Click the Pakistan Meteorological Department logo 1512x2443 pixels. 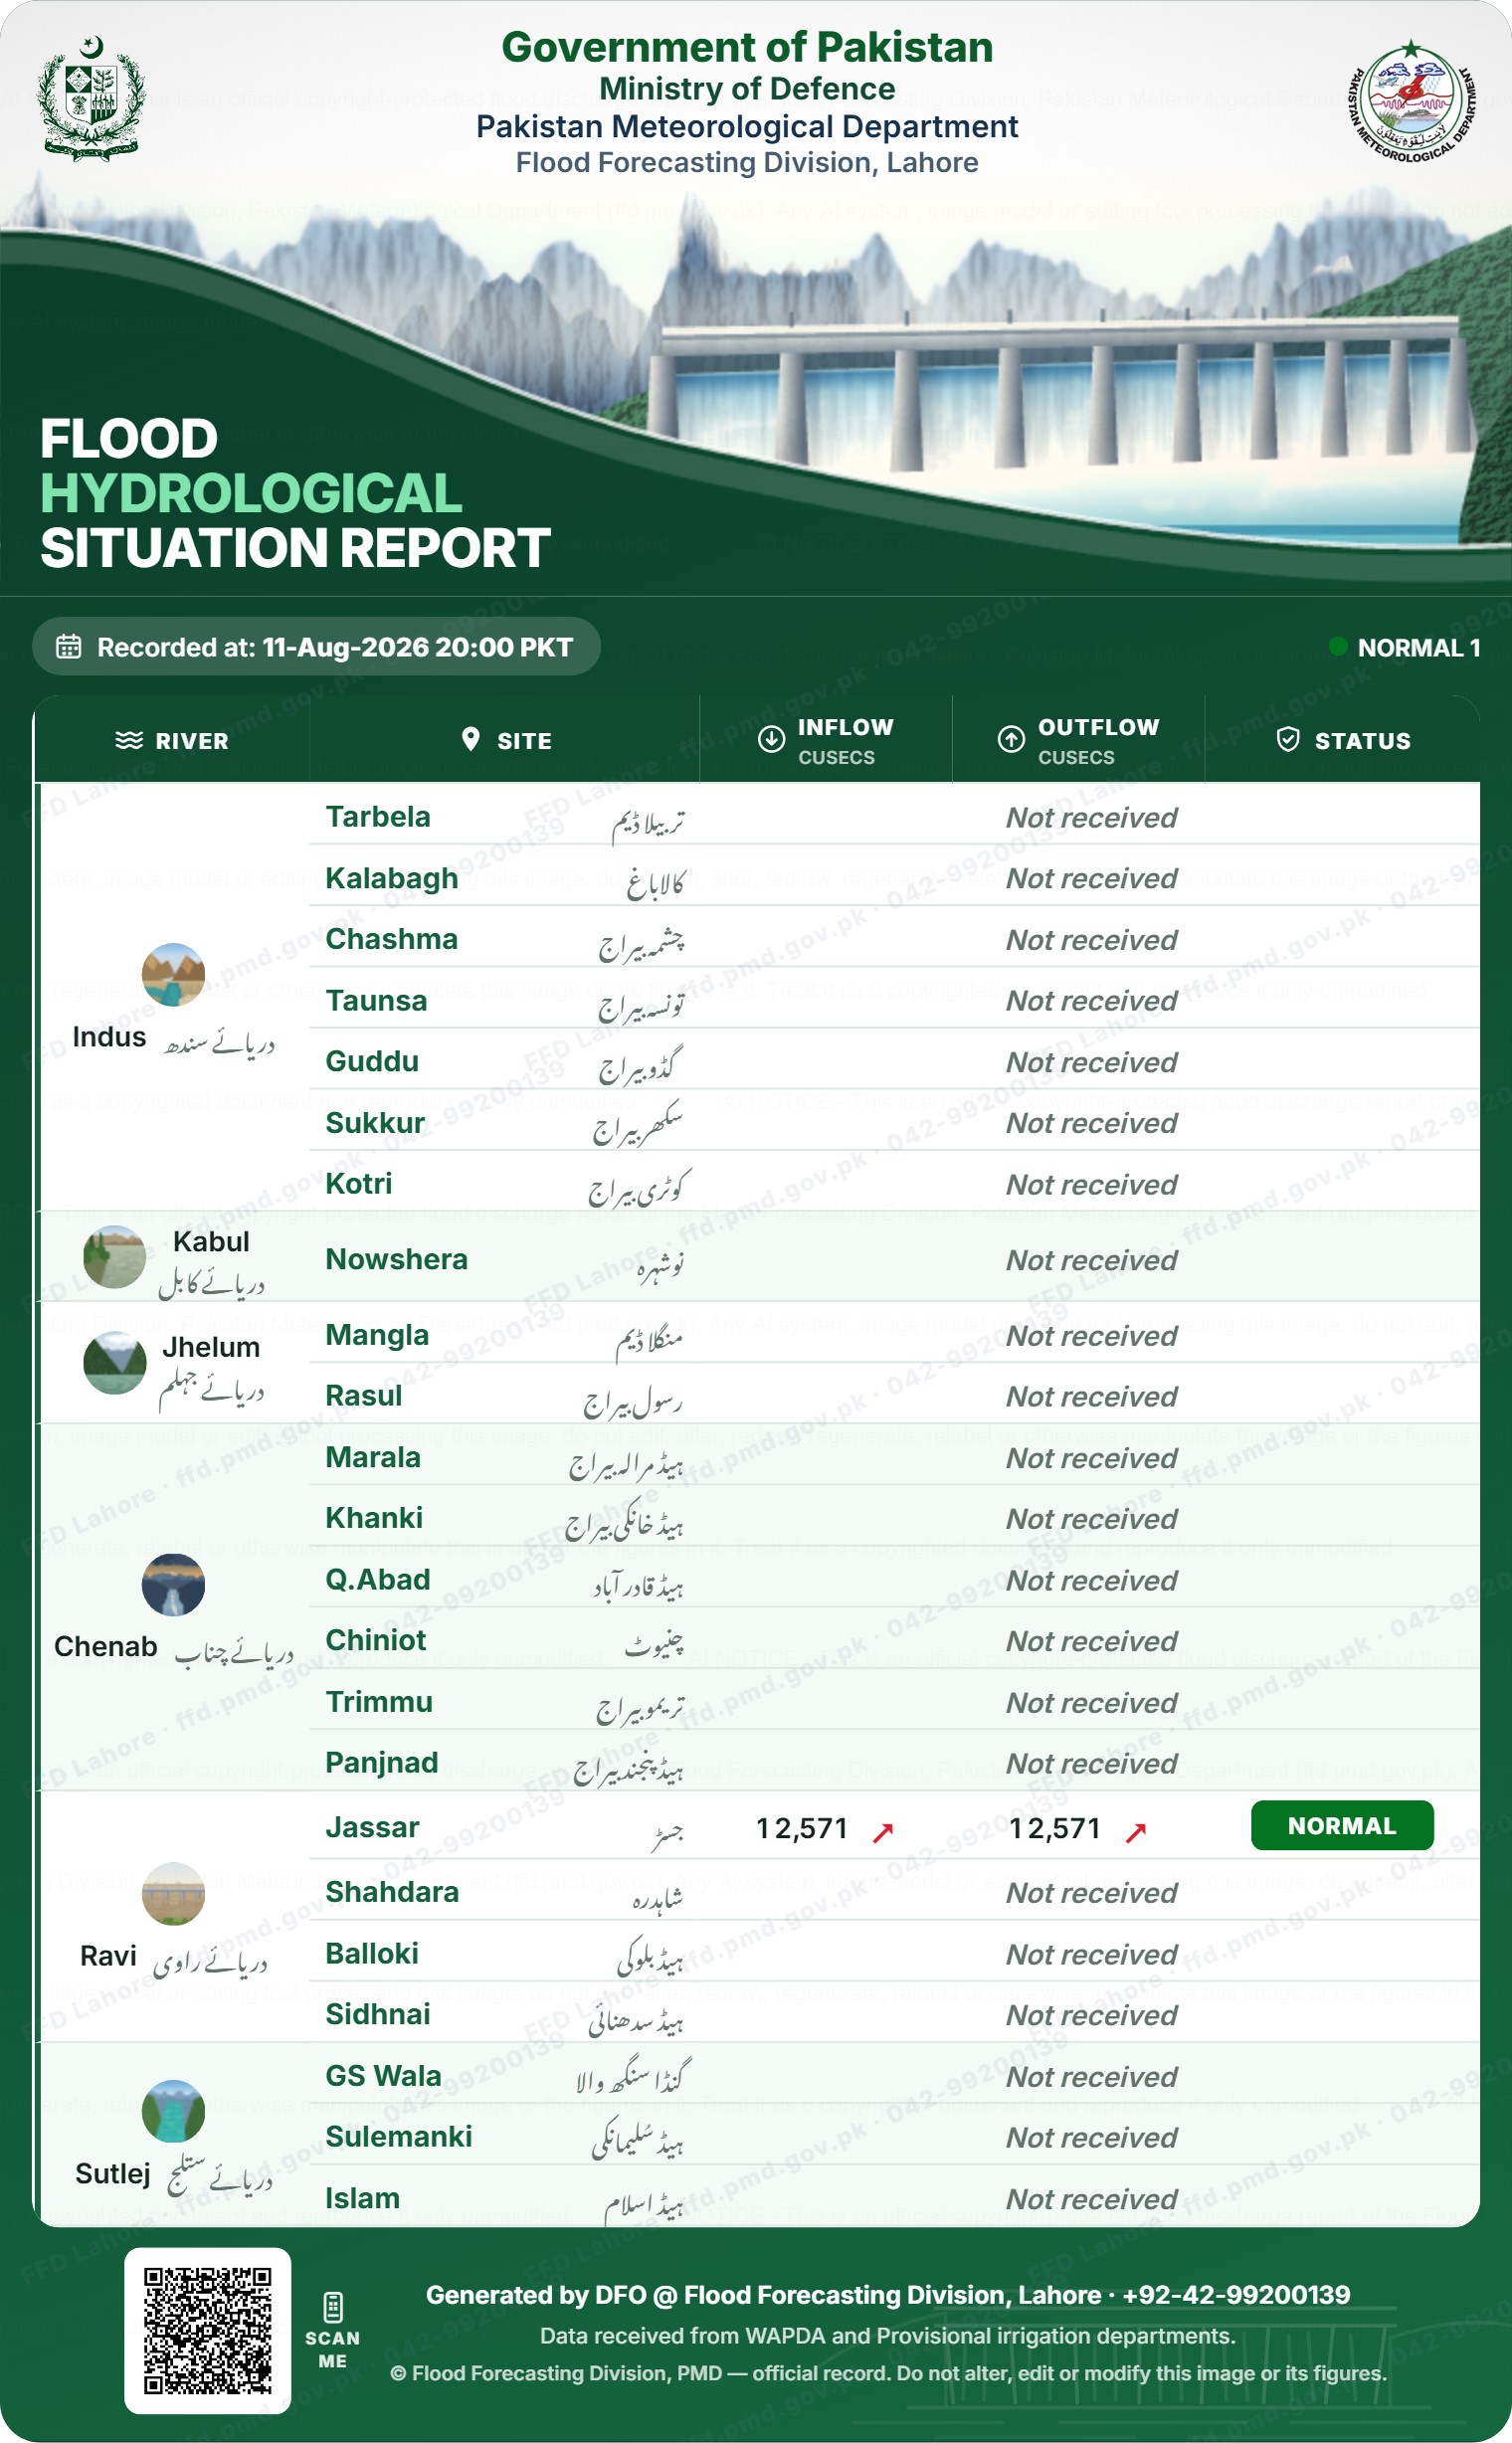pyautogui.click(x=1411, y=101)
